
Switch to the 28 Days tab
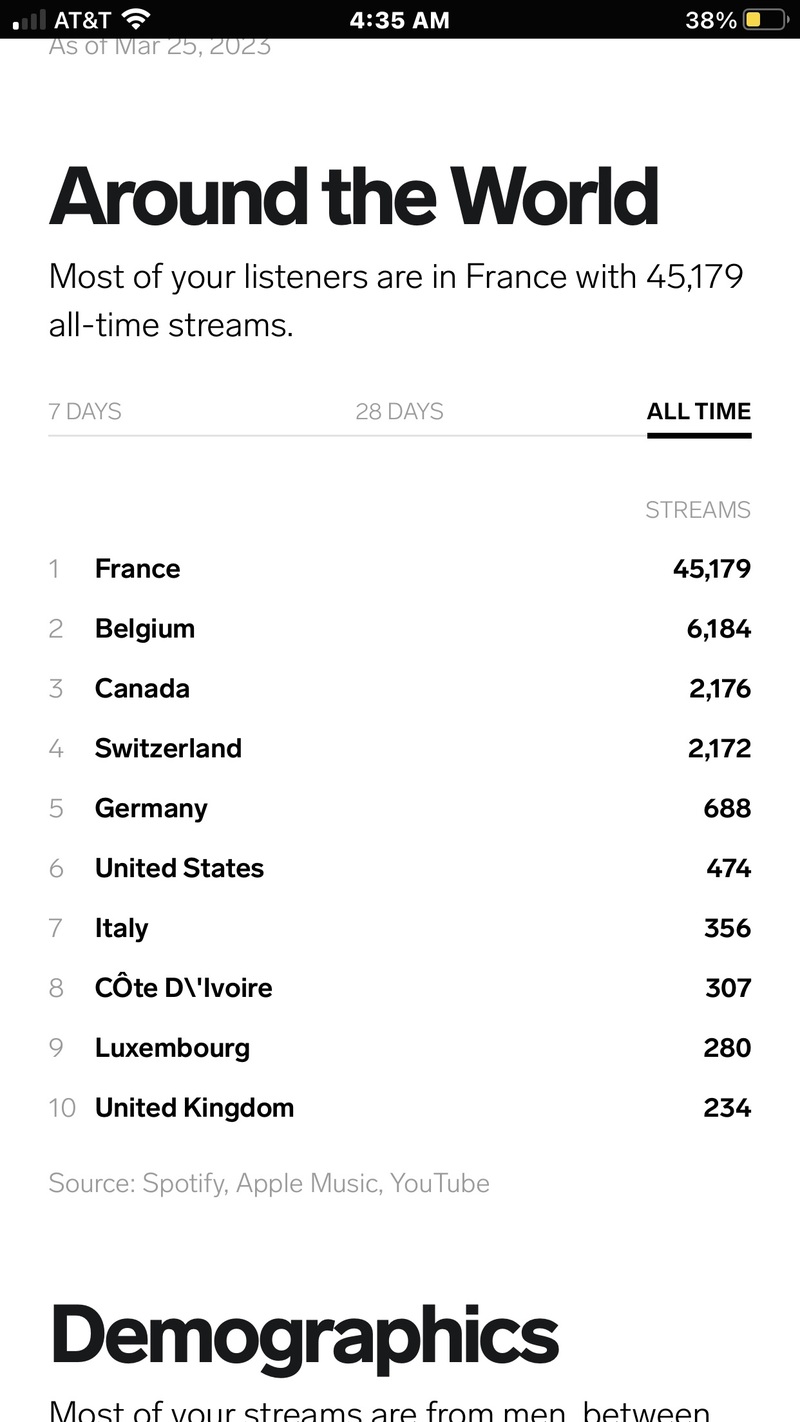pos(399,411)
